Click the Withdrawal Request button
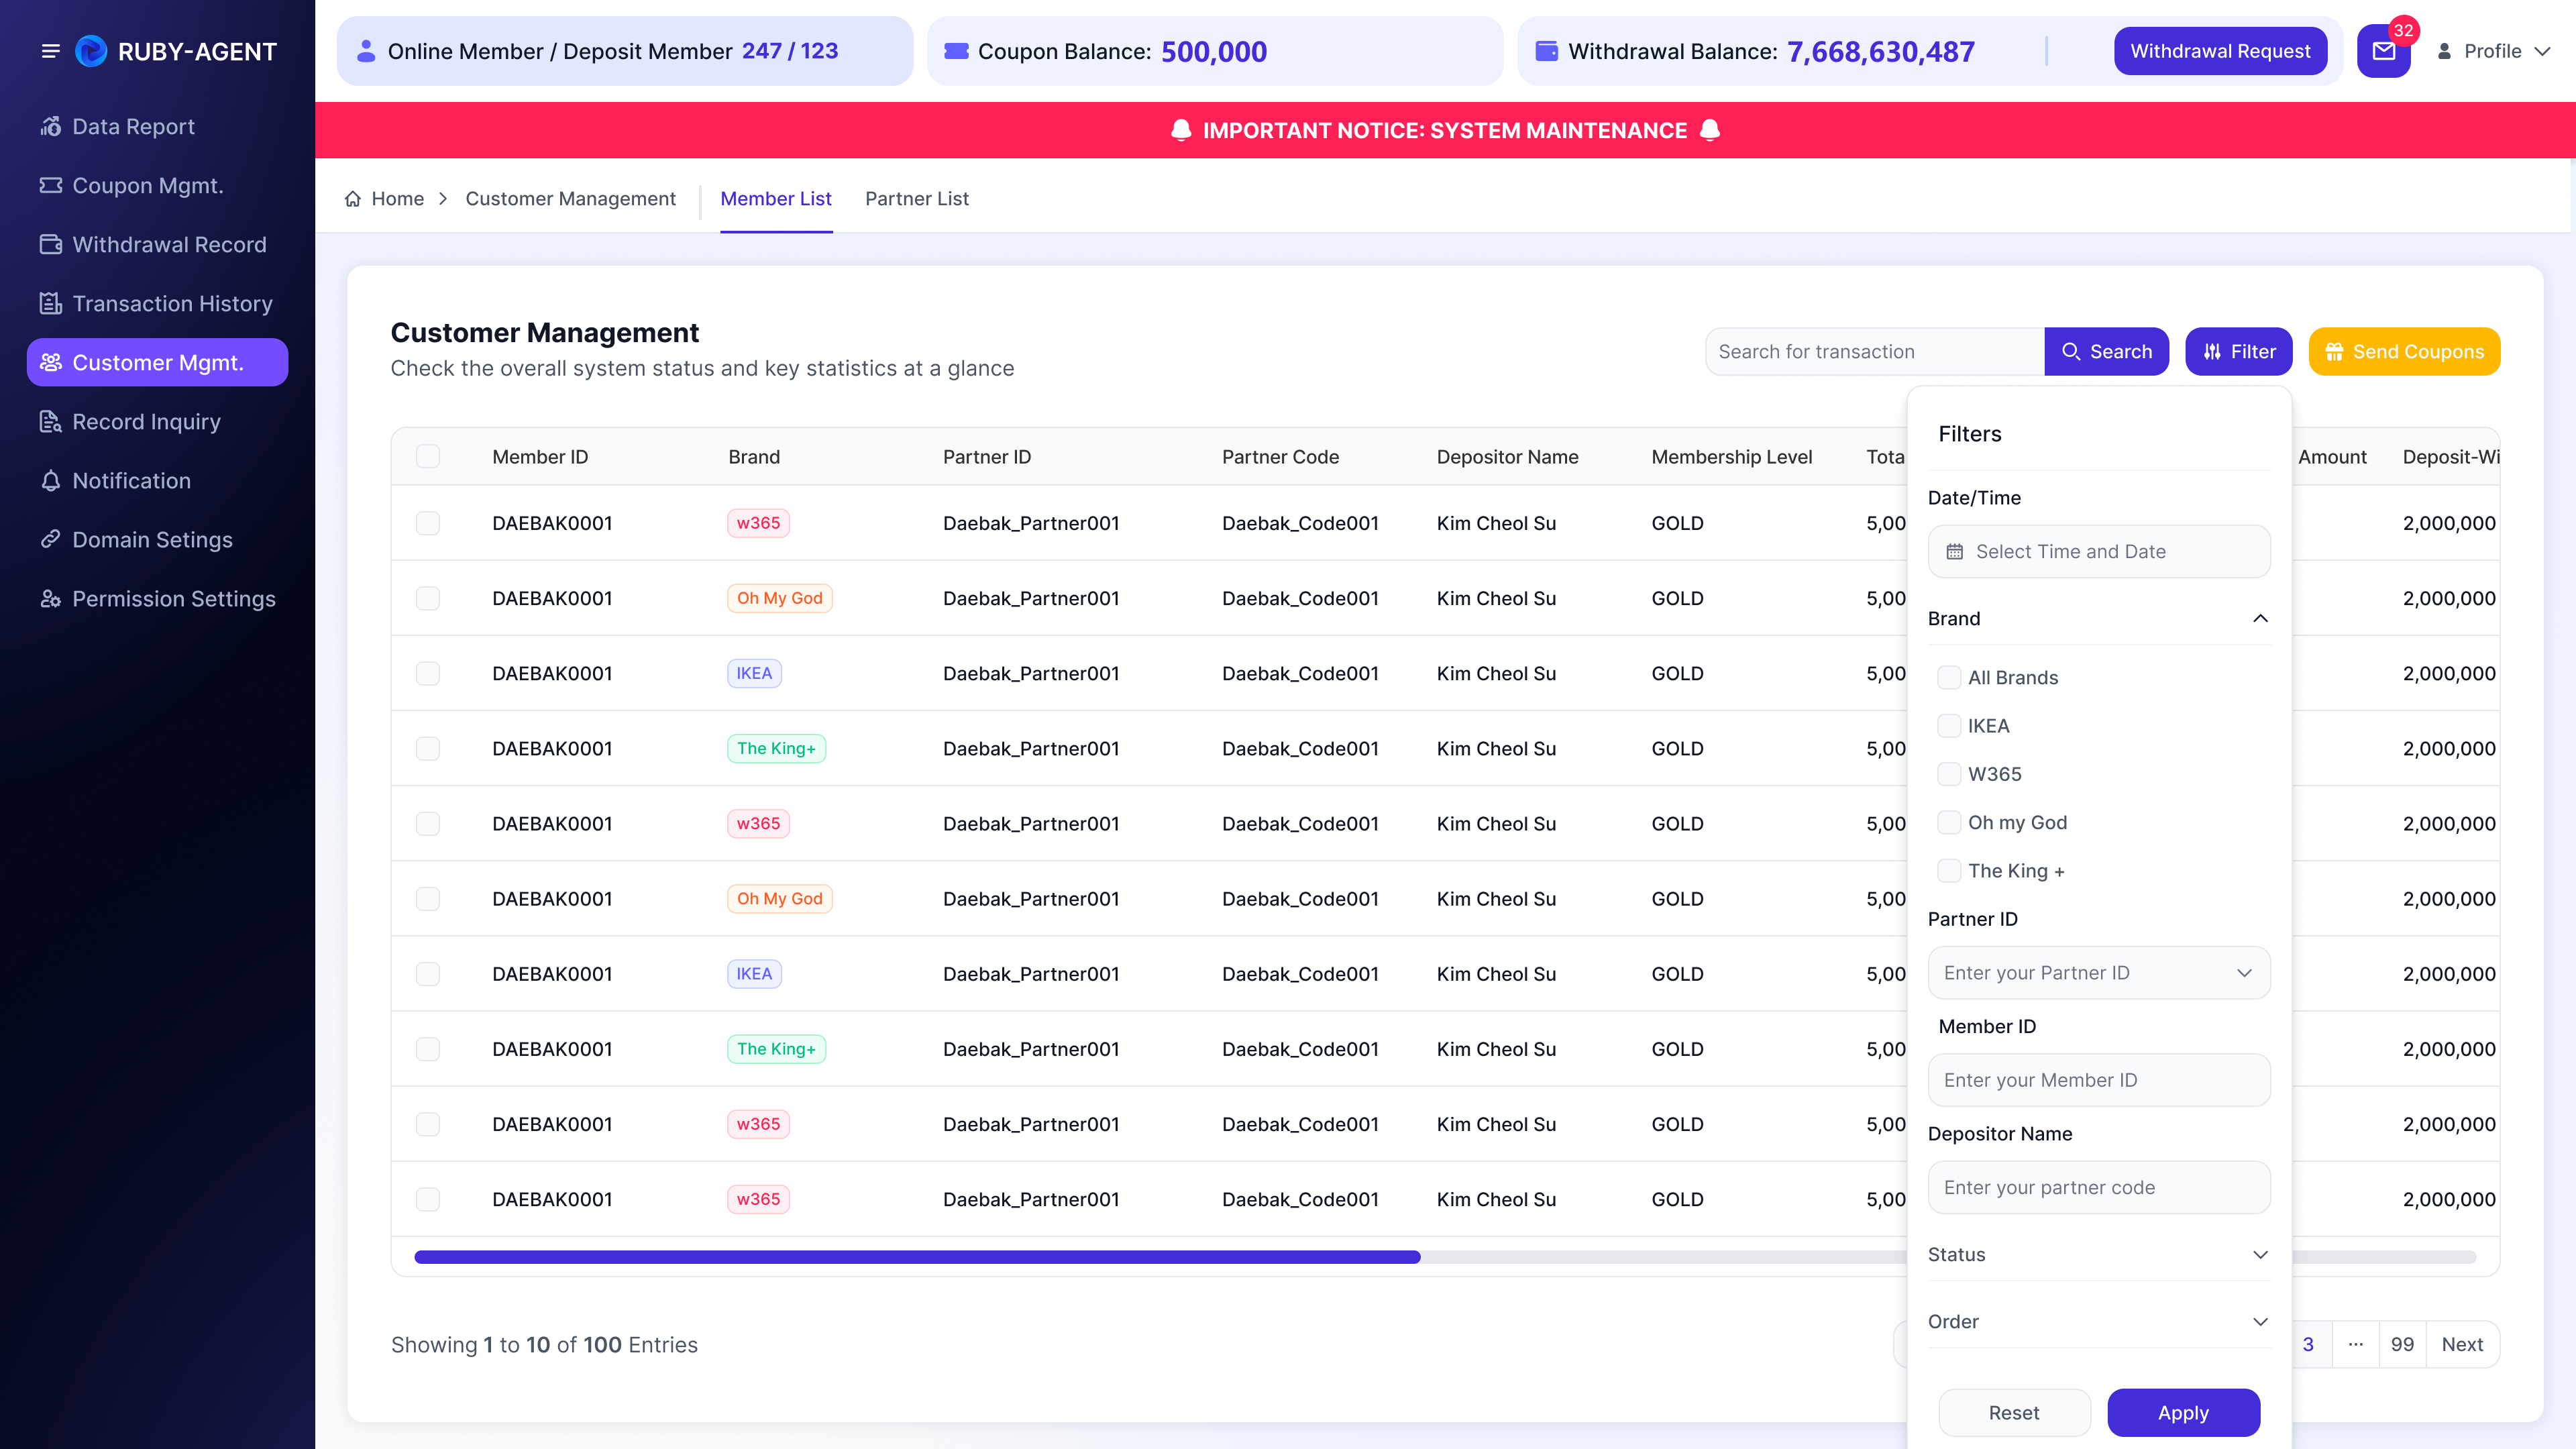The height and width of the screenshot is (1449, 2576). 2220,51
